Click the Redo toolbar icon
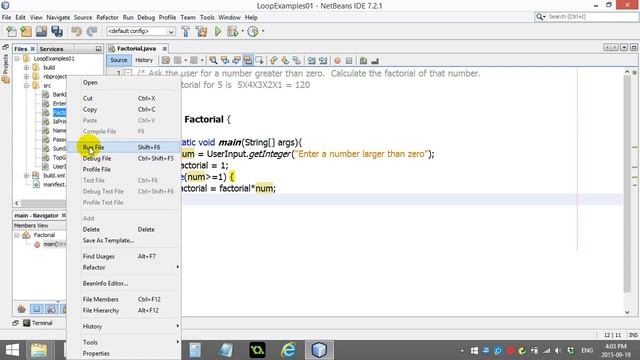640x360 pixels. click(x=92, y=31)
